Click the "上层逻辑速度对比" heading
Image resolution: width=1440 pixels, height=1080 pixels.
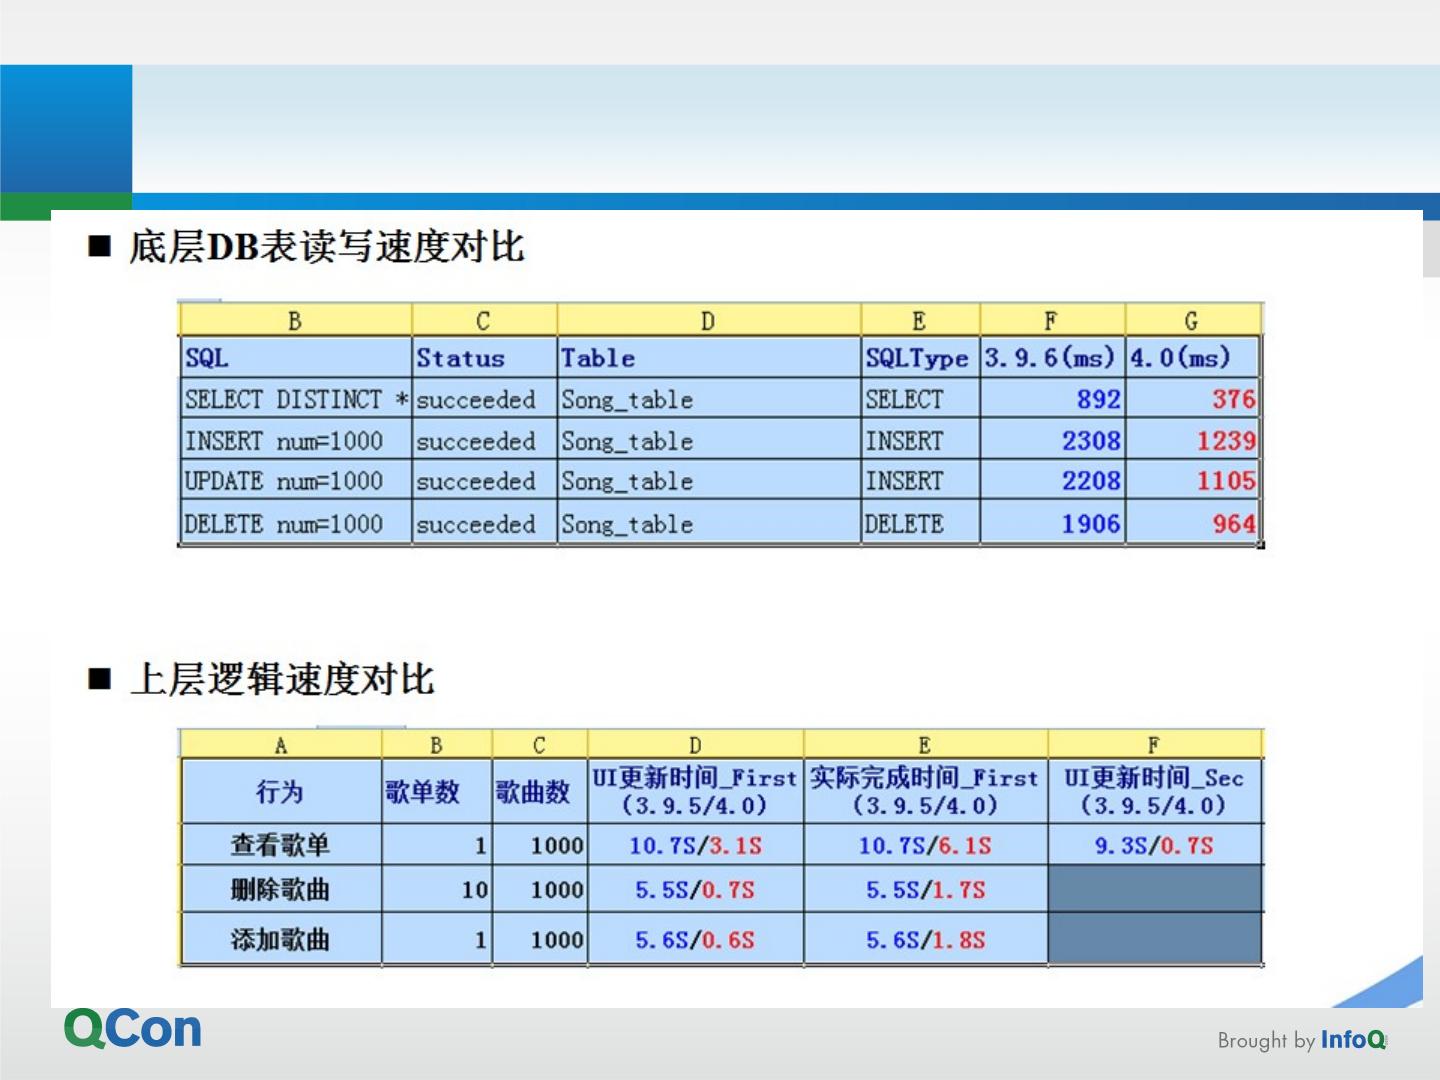click(x=282, y=680)
